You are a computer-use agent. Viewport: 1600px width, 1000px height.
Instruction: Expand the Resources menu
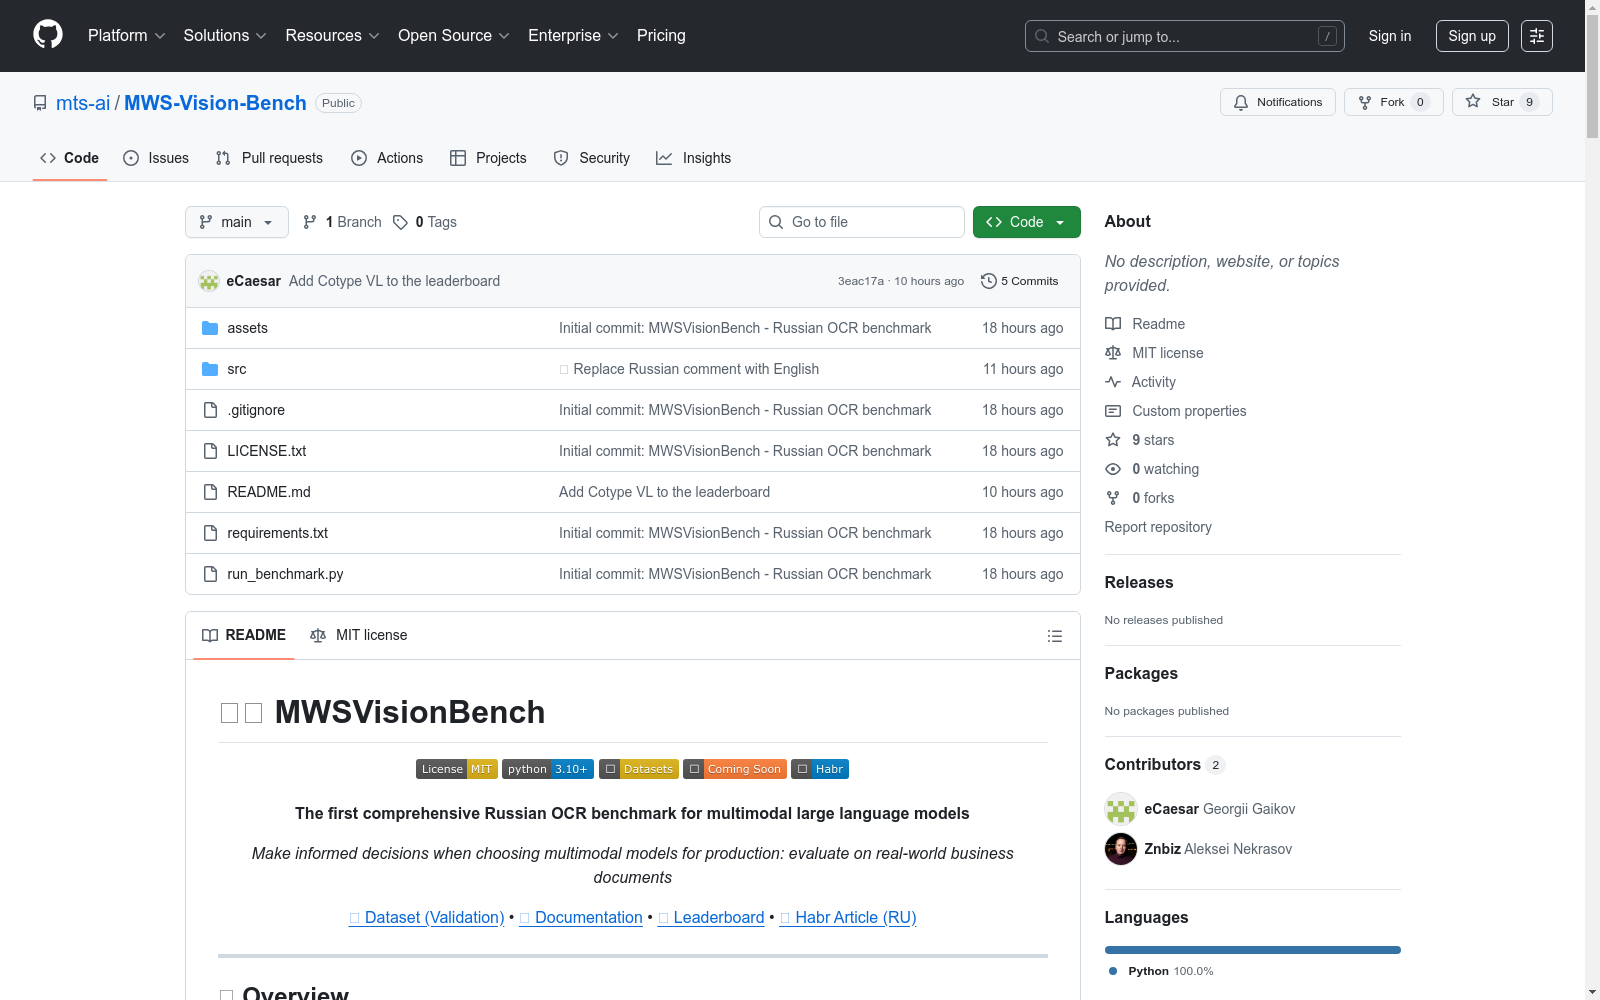333,36
